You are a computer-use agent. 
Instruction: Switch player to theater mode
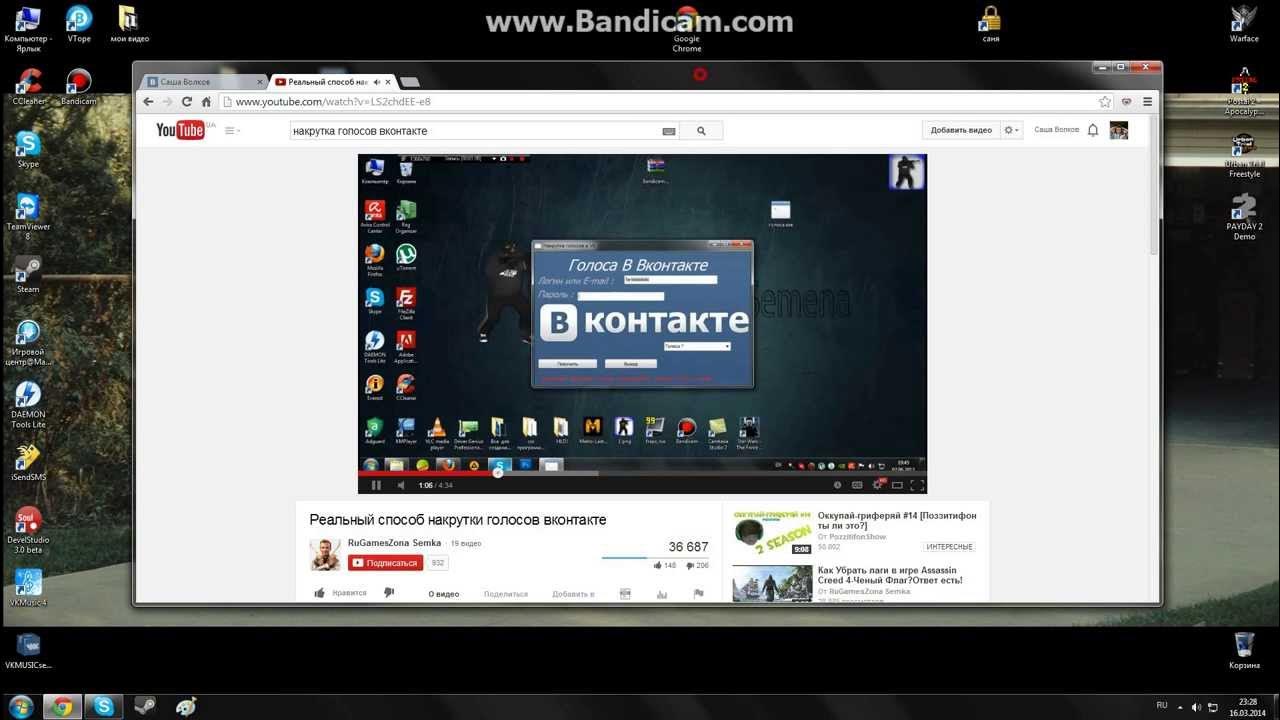pyautogui.click(x=897, y=485)
